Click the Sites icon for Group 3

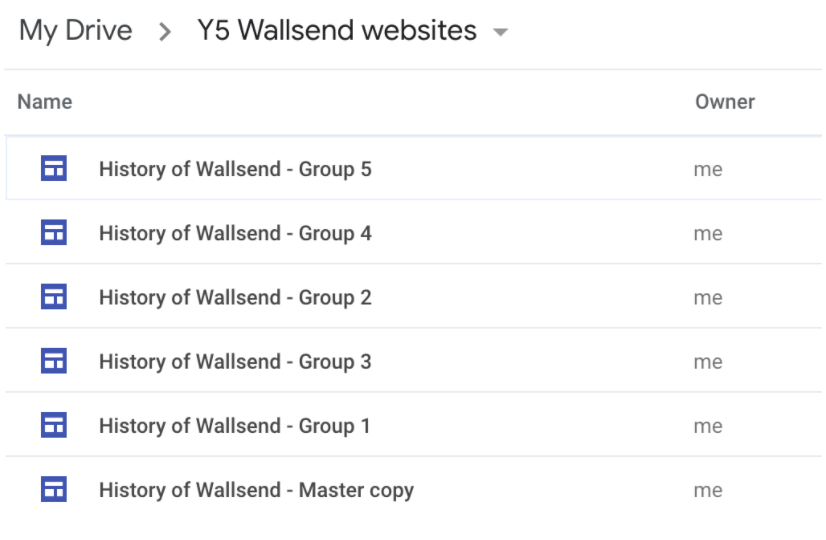coord(54,361)
